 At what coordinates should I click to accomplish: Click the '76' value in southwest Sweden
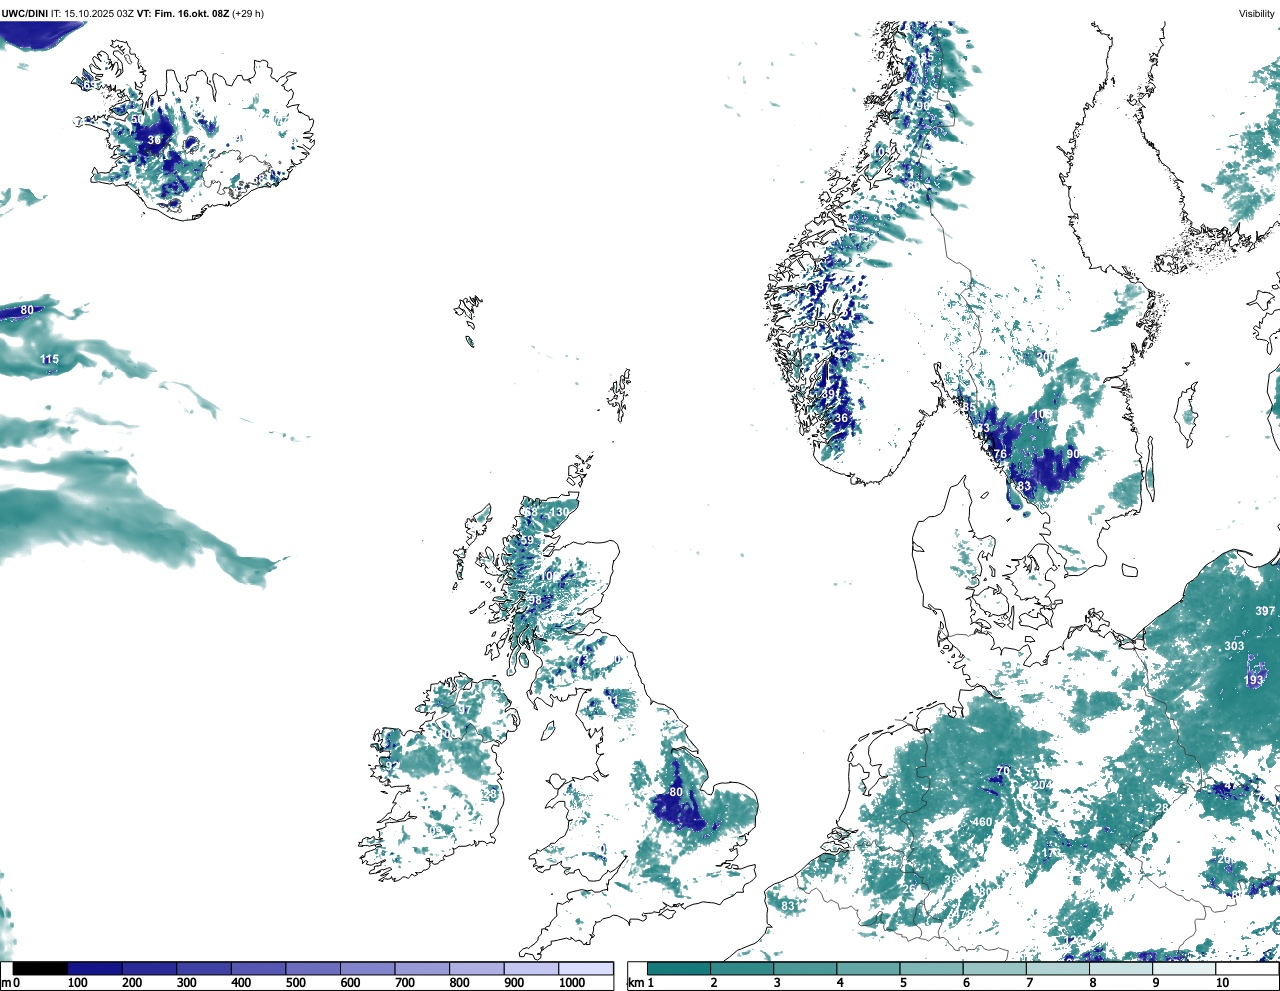1000,454
